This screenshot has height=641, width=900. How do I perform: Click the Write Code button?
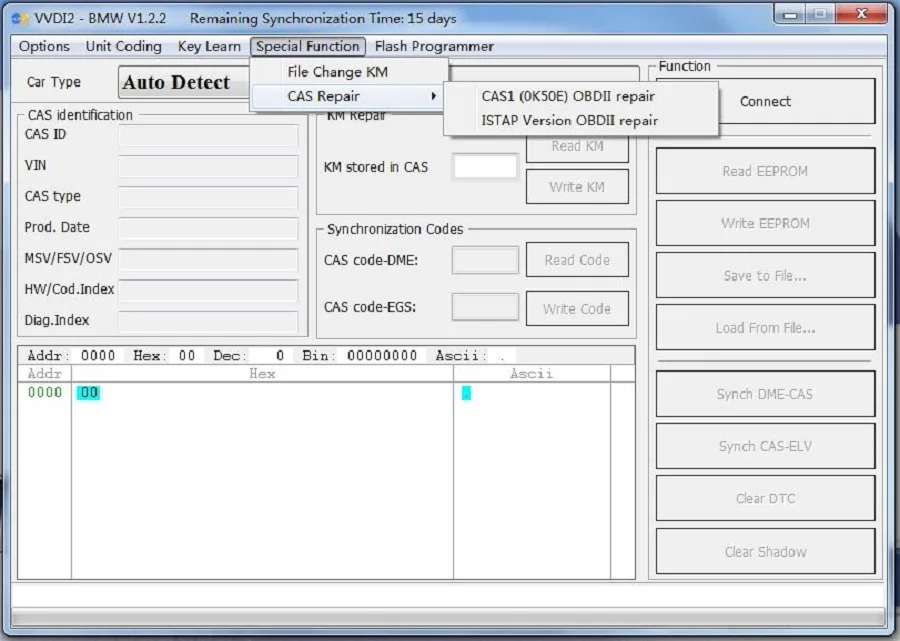pyautogui.click(x=577, y=309)
